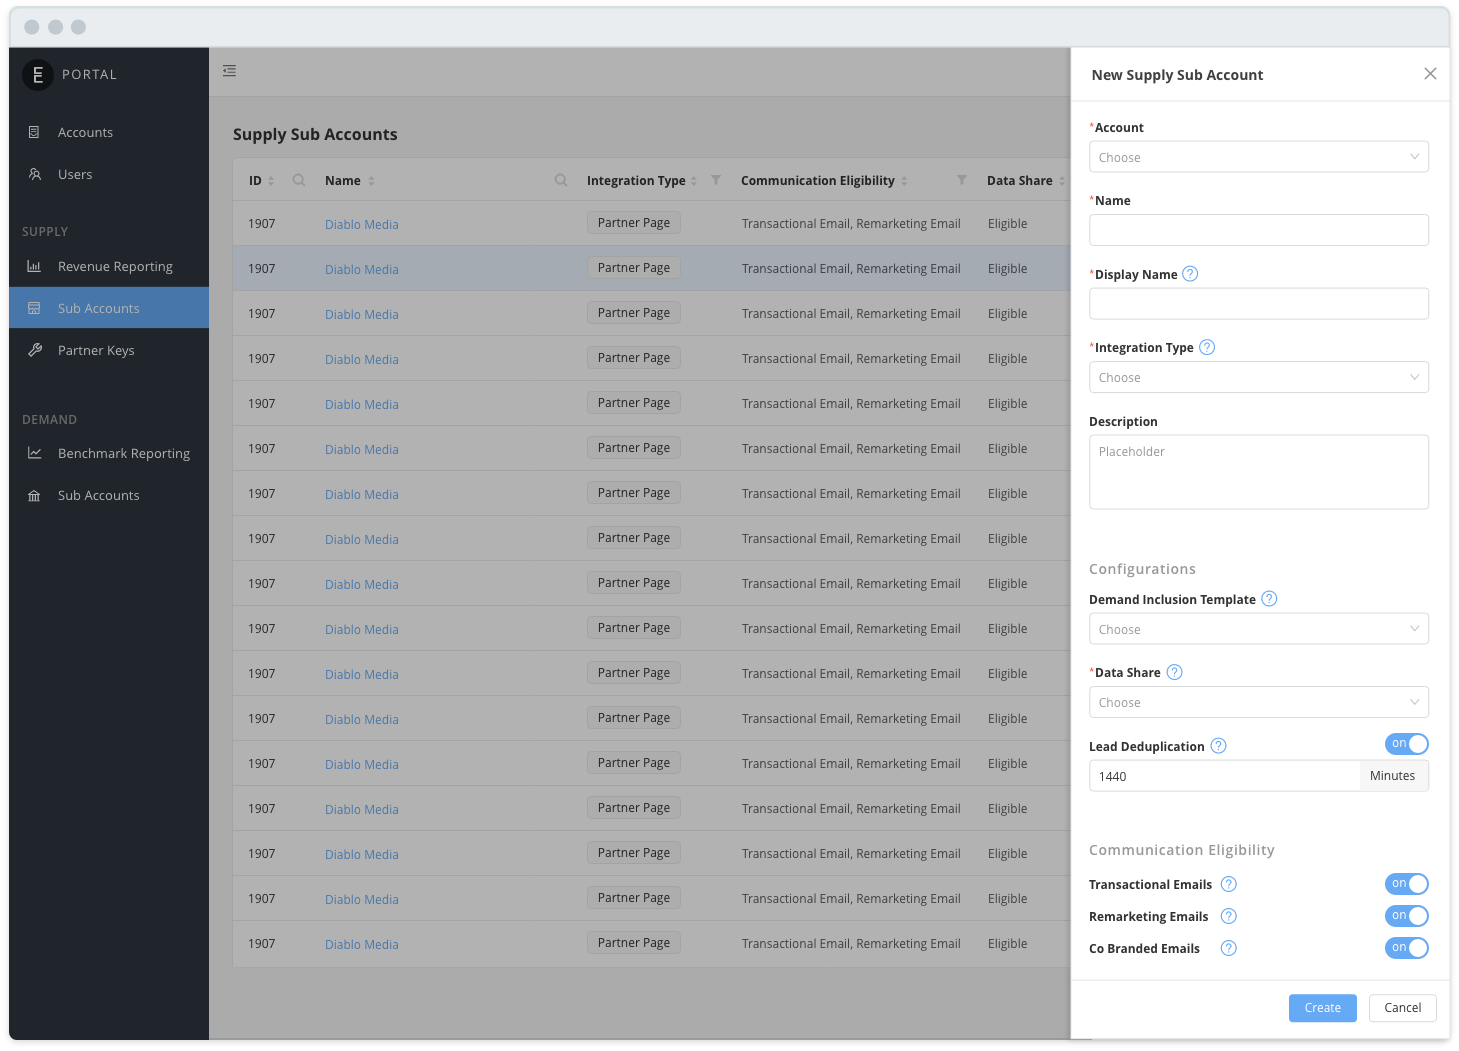1459x1051 pixels.
Task: Click the ID column search icon
Action: pos(299,181)
